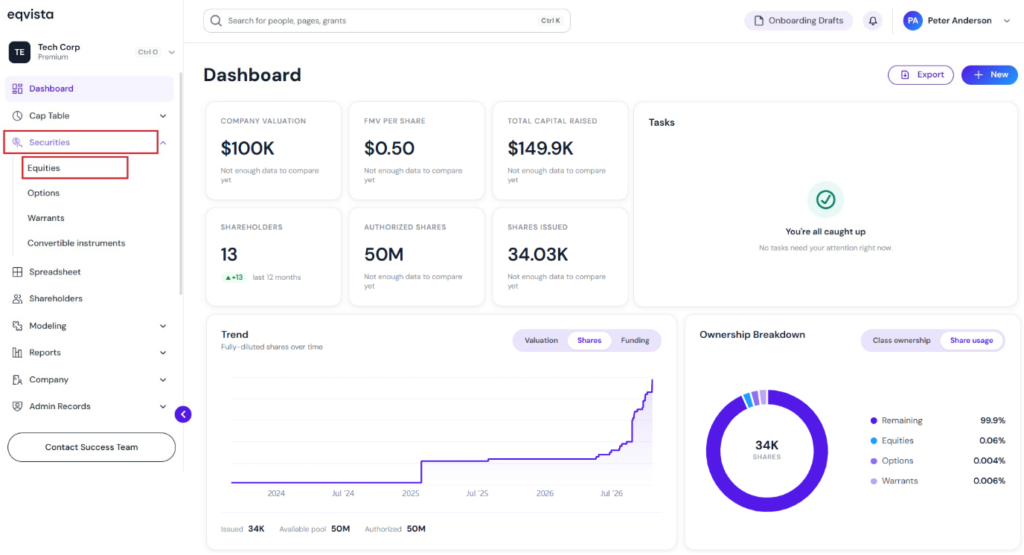Select Share usage in Ownership Breakdown

(971, 340)
